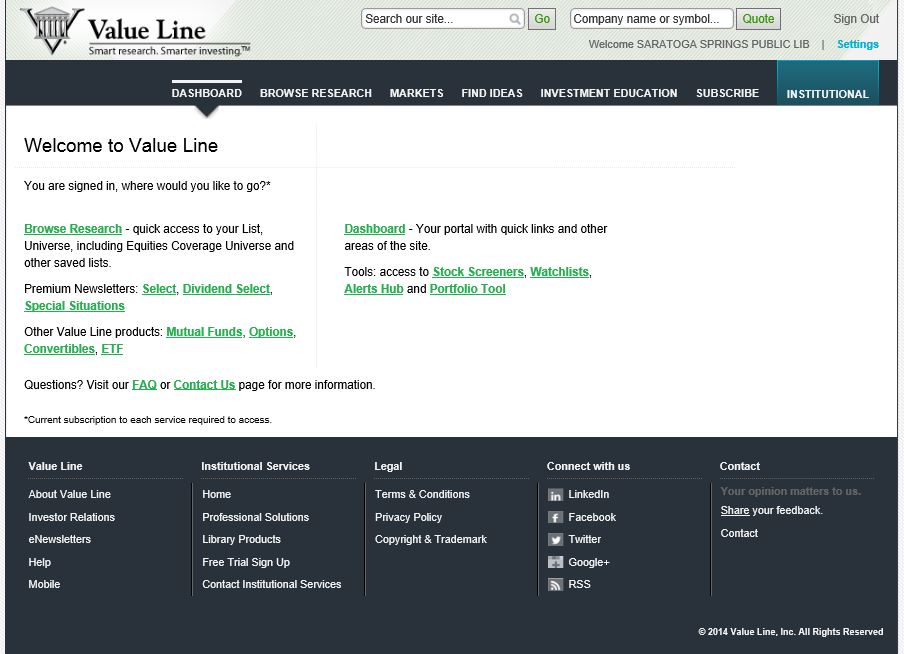Click the Facebook text link
This screenshot has width=904, height=654.
pos(592,517)
